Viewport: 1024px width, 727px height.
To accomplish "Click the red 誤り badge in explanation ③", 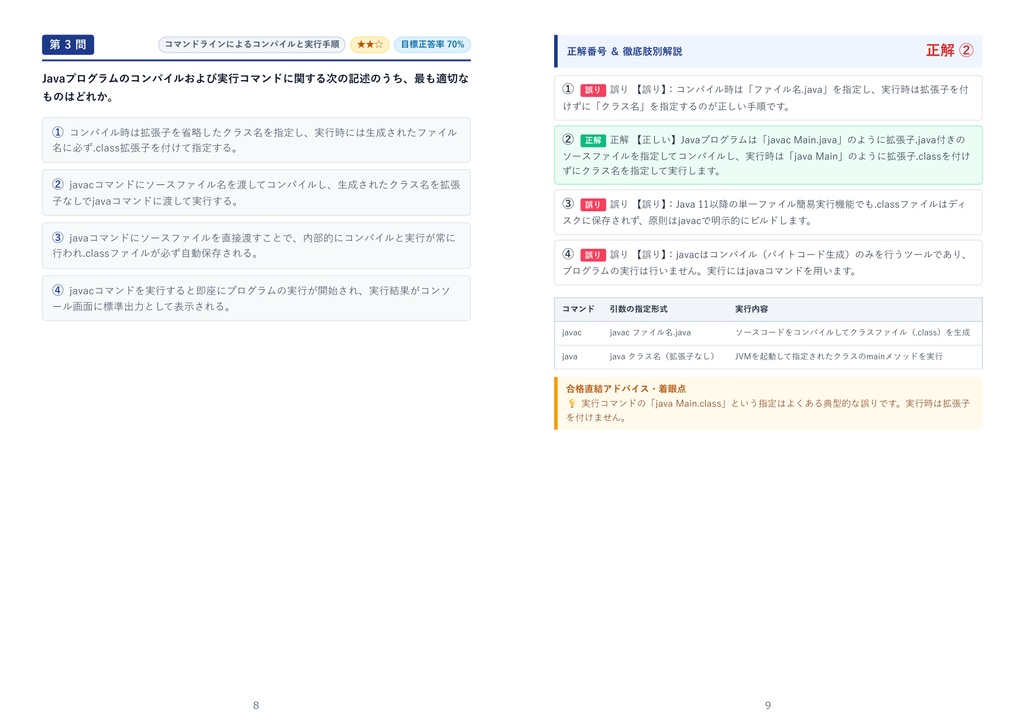I will [x=592, y=204].
